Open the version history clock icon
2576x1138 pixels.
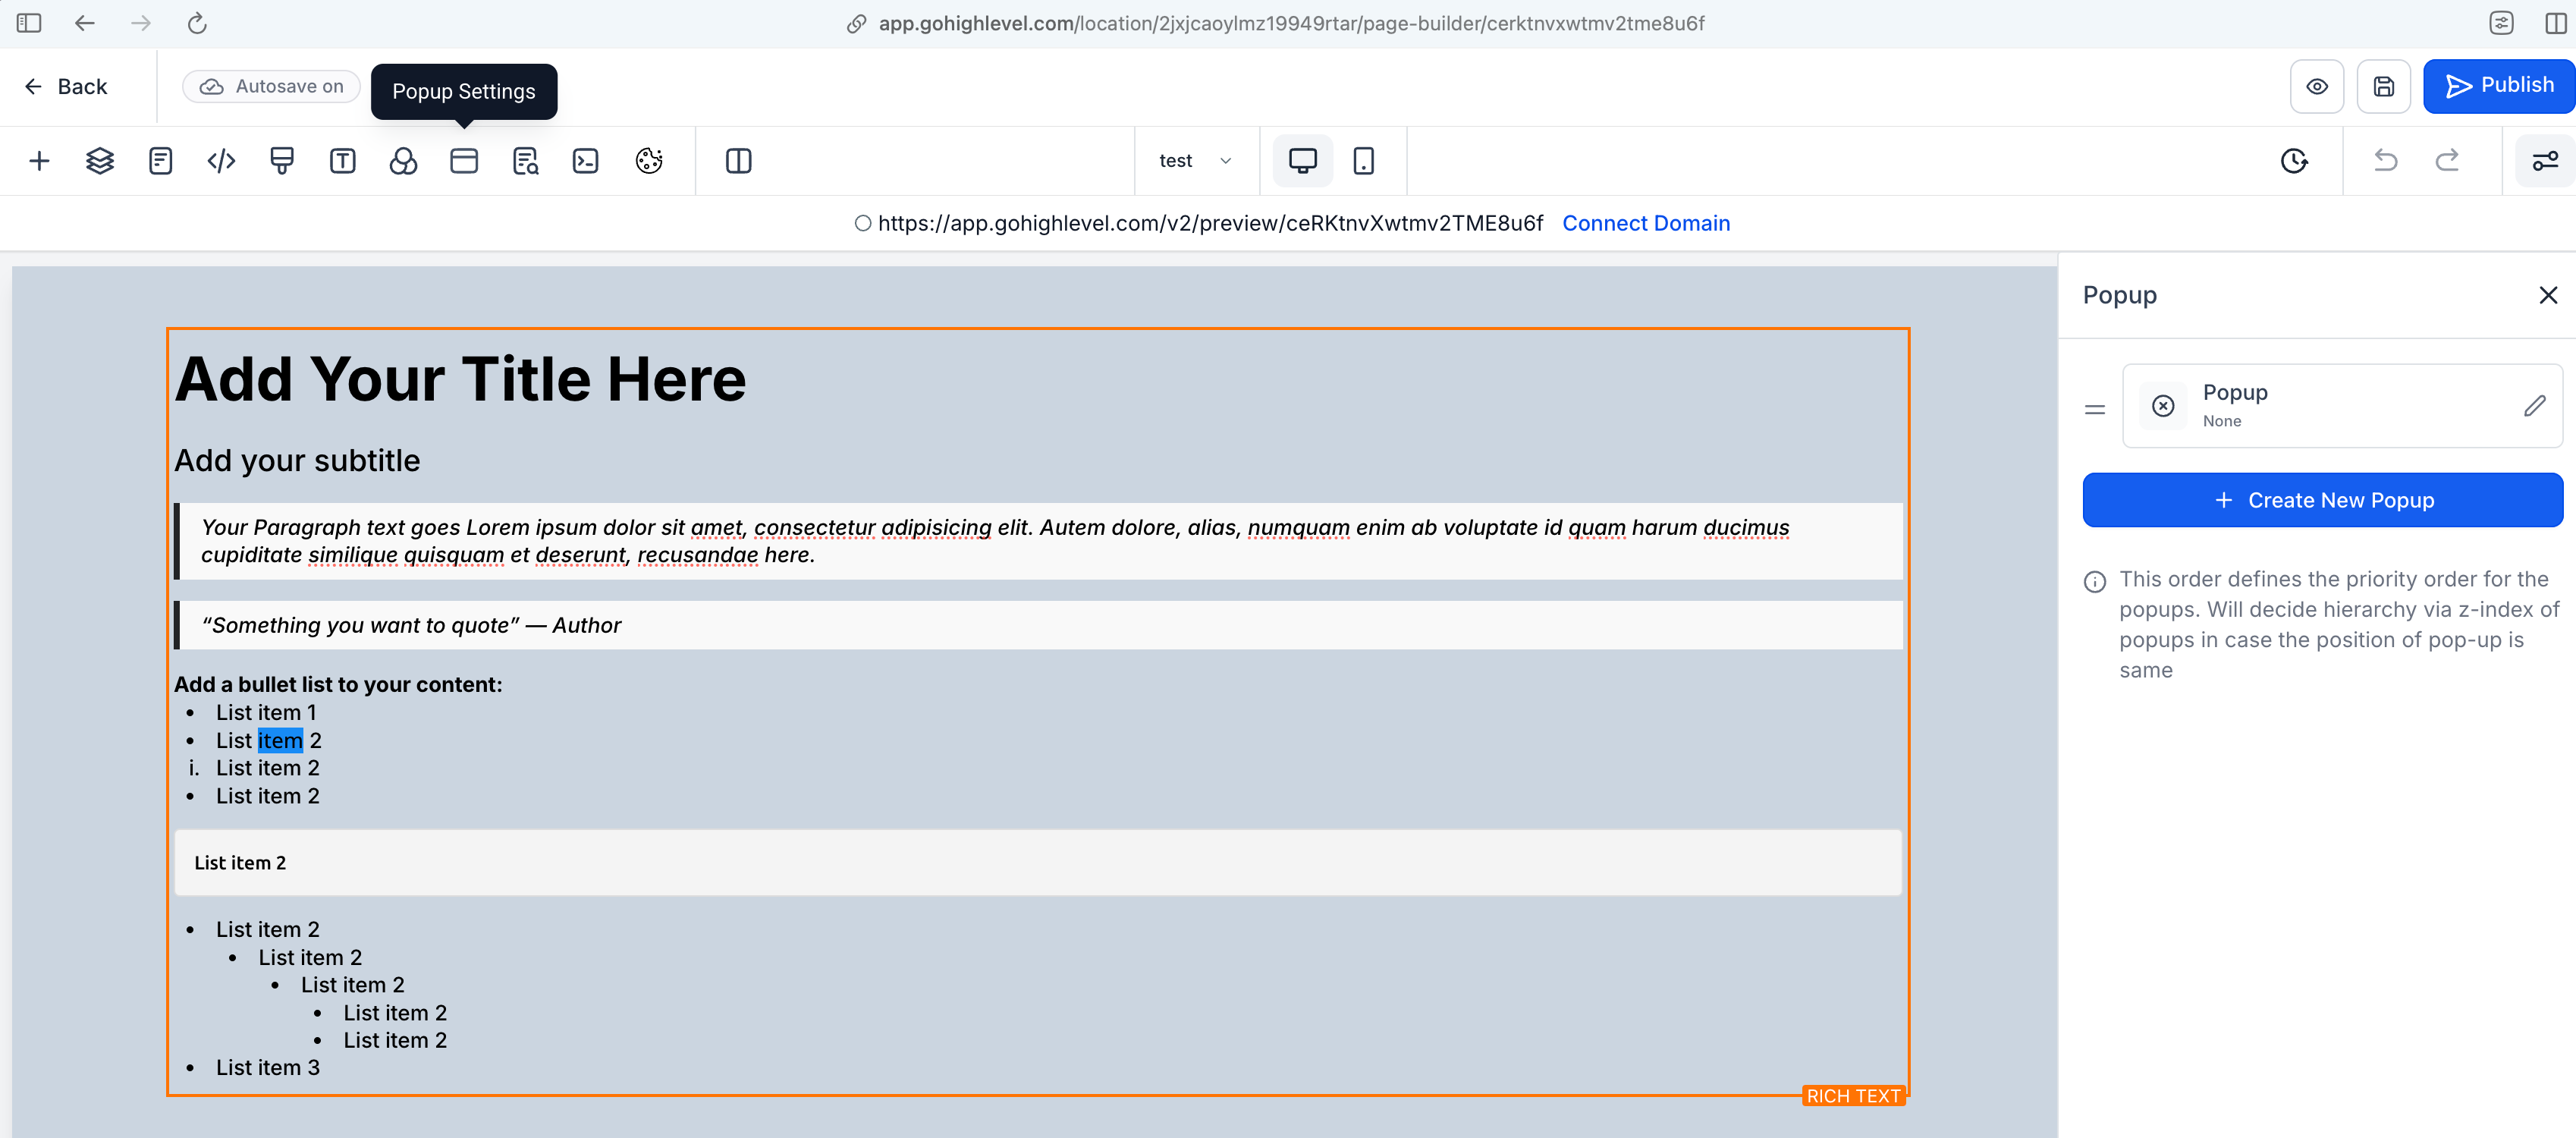click(2294, 161)
